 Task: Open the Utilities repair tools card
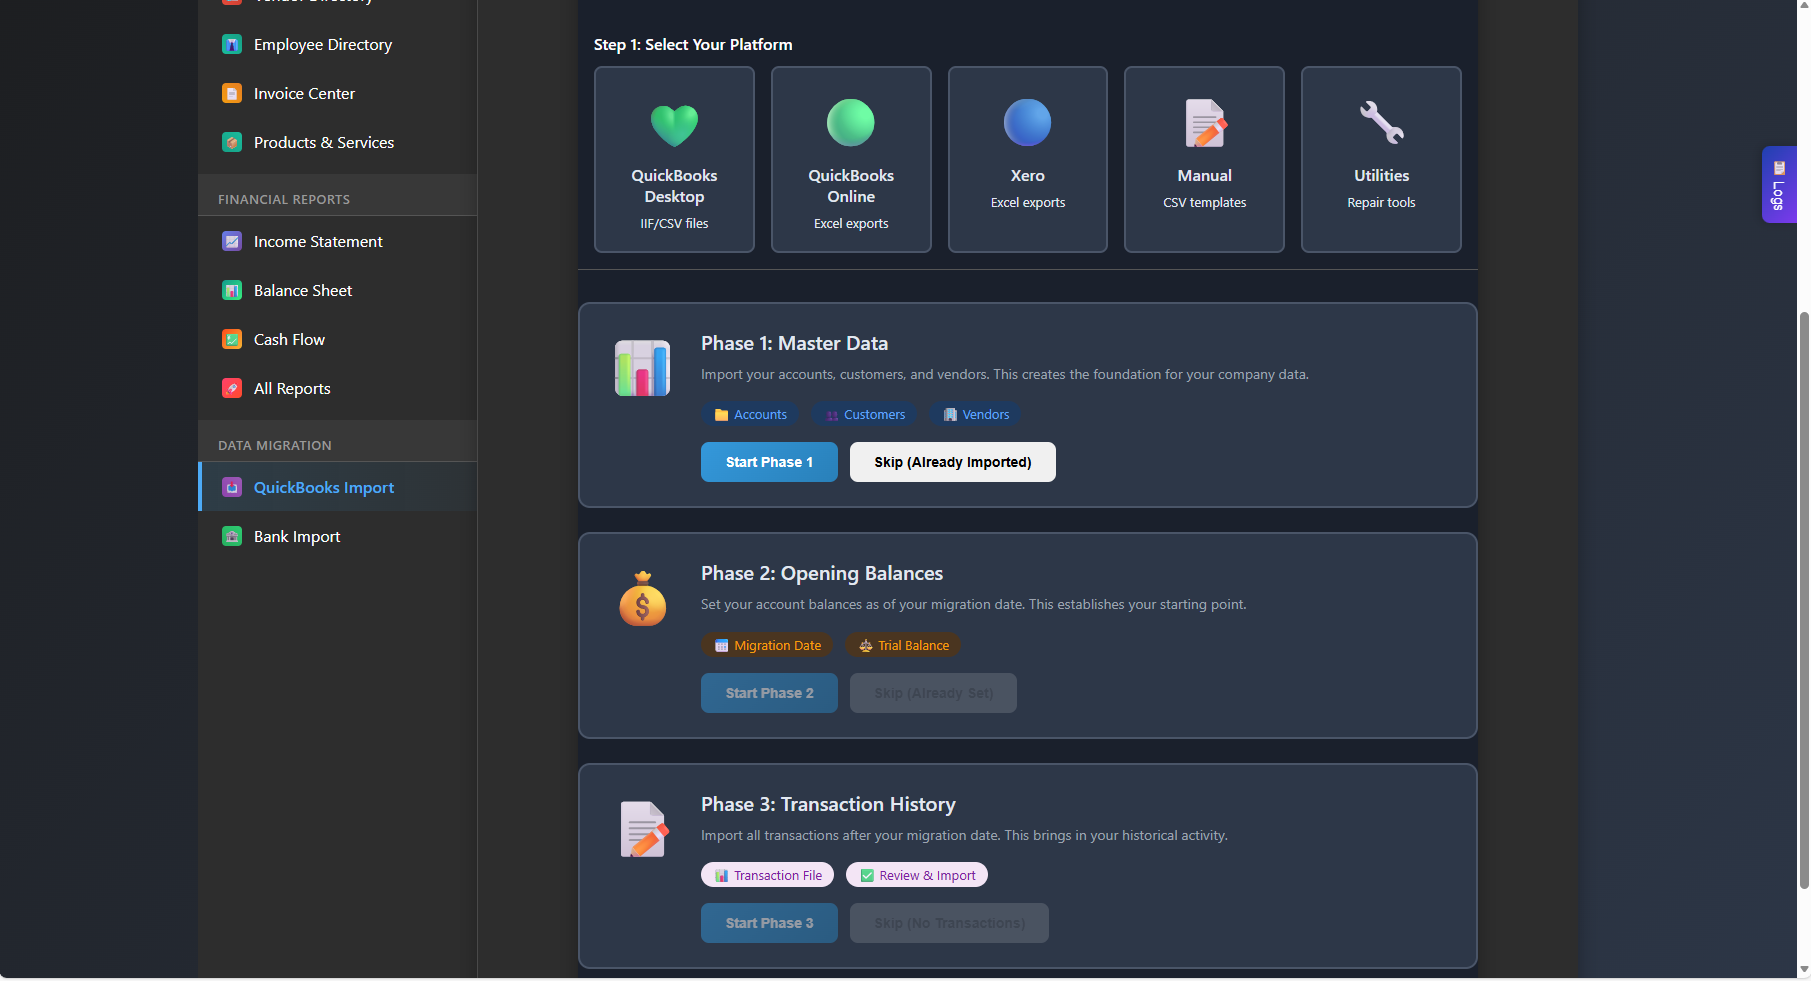click(x=1381, y=159)
